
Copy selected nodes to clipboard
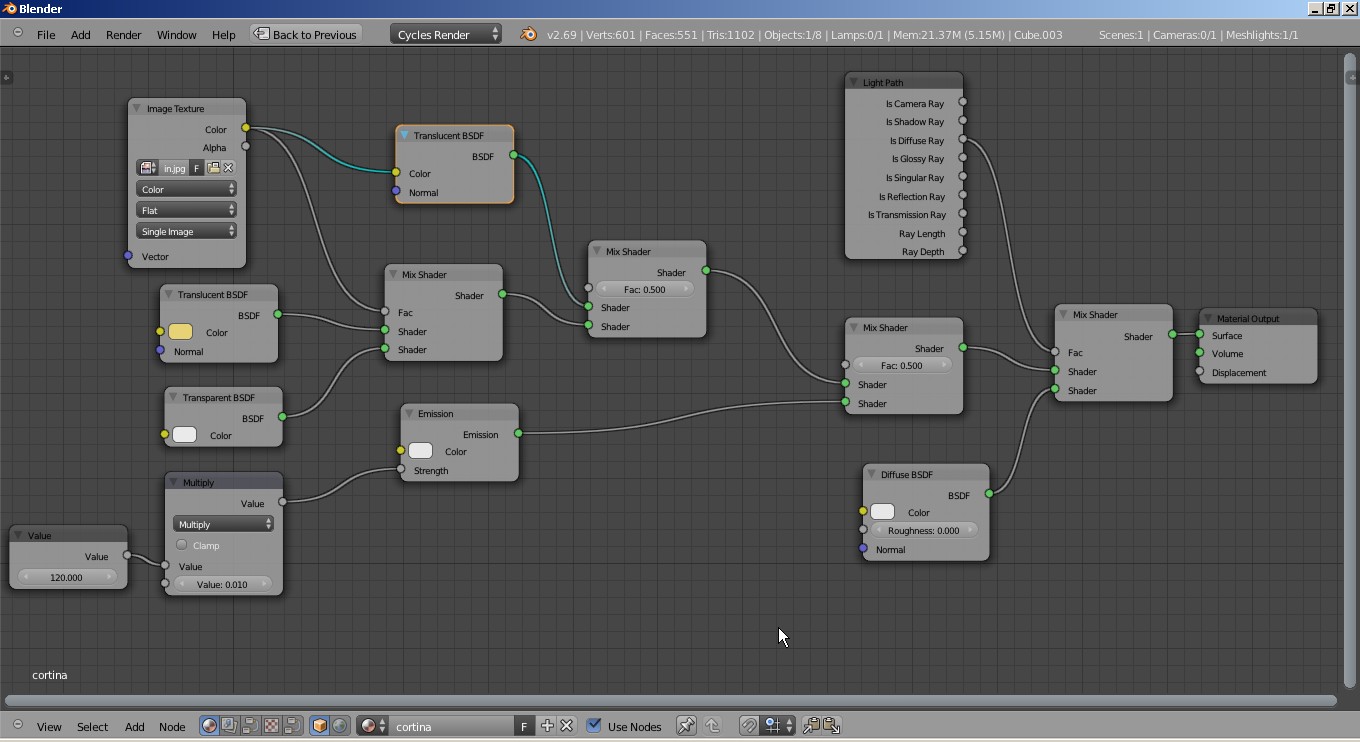click(811, 726)
